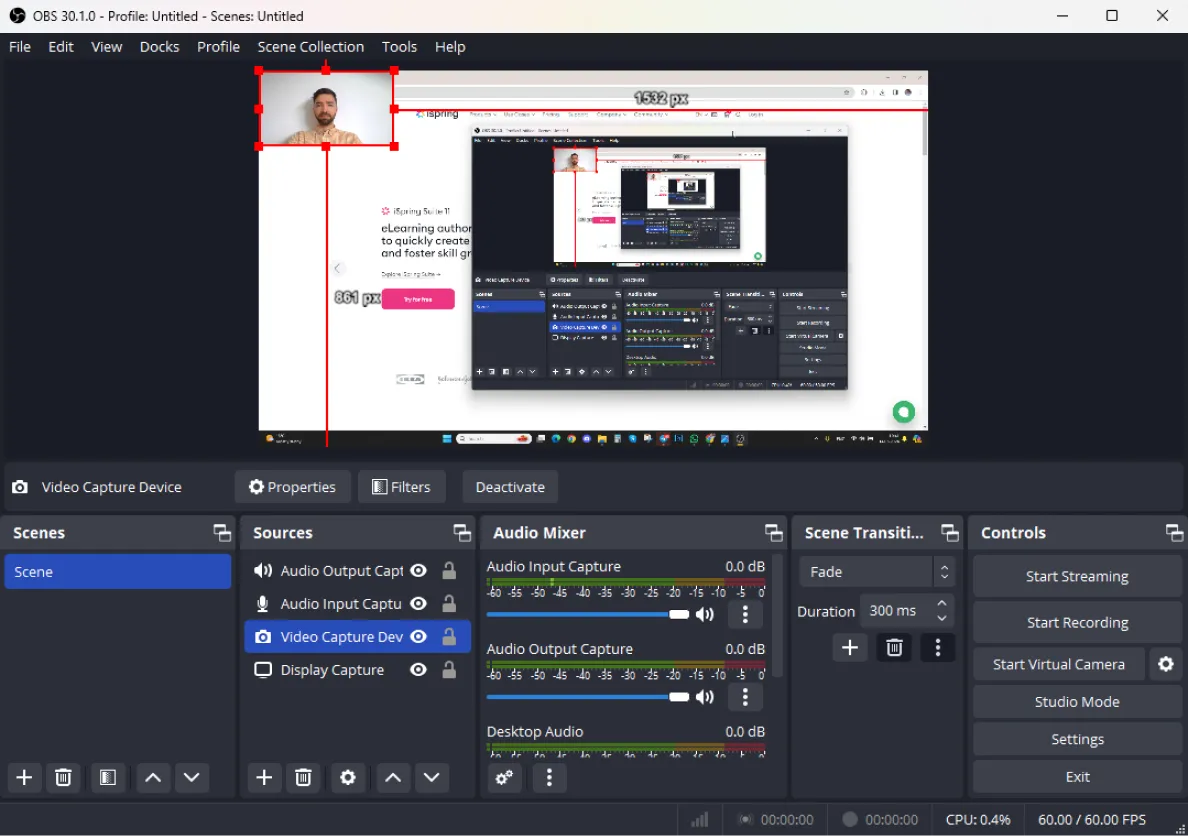Open the selected source's properties gear icon
Viewport: 1188px width, 836px height.
pos(348,777)
